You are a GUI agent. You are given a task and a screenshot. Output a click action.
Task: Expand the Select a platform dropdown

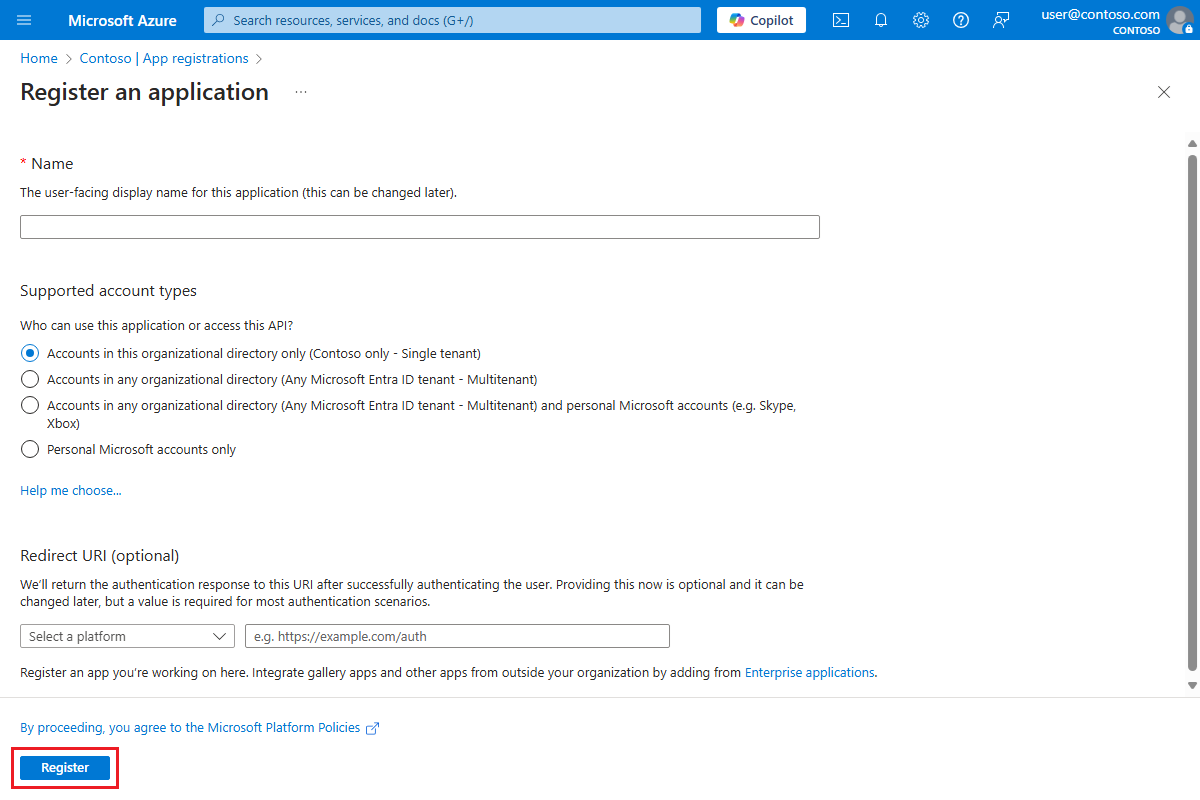(127, 636)
